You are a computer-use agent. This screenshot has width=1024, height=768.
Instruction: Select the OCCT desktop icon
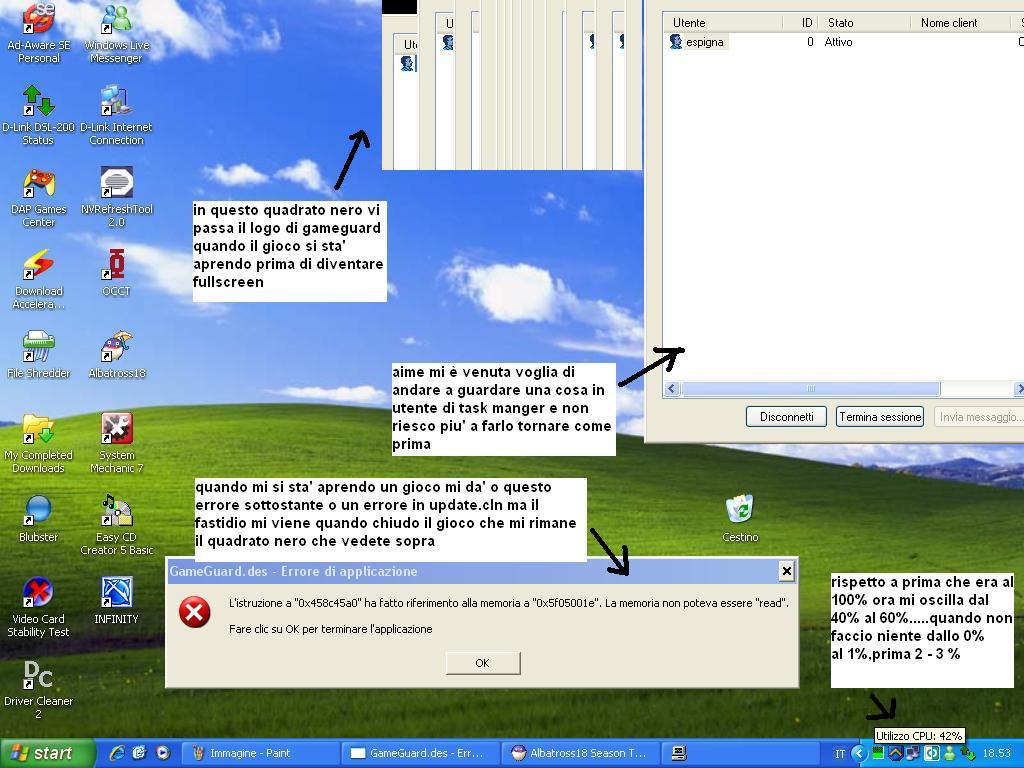(116, 273)
